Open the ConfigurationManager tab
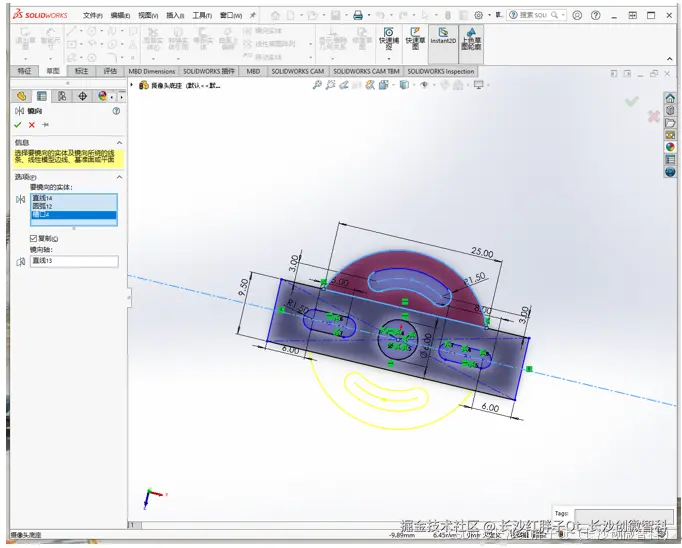Screen dimensions: 682x548 [62, 96]
